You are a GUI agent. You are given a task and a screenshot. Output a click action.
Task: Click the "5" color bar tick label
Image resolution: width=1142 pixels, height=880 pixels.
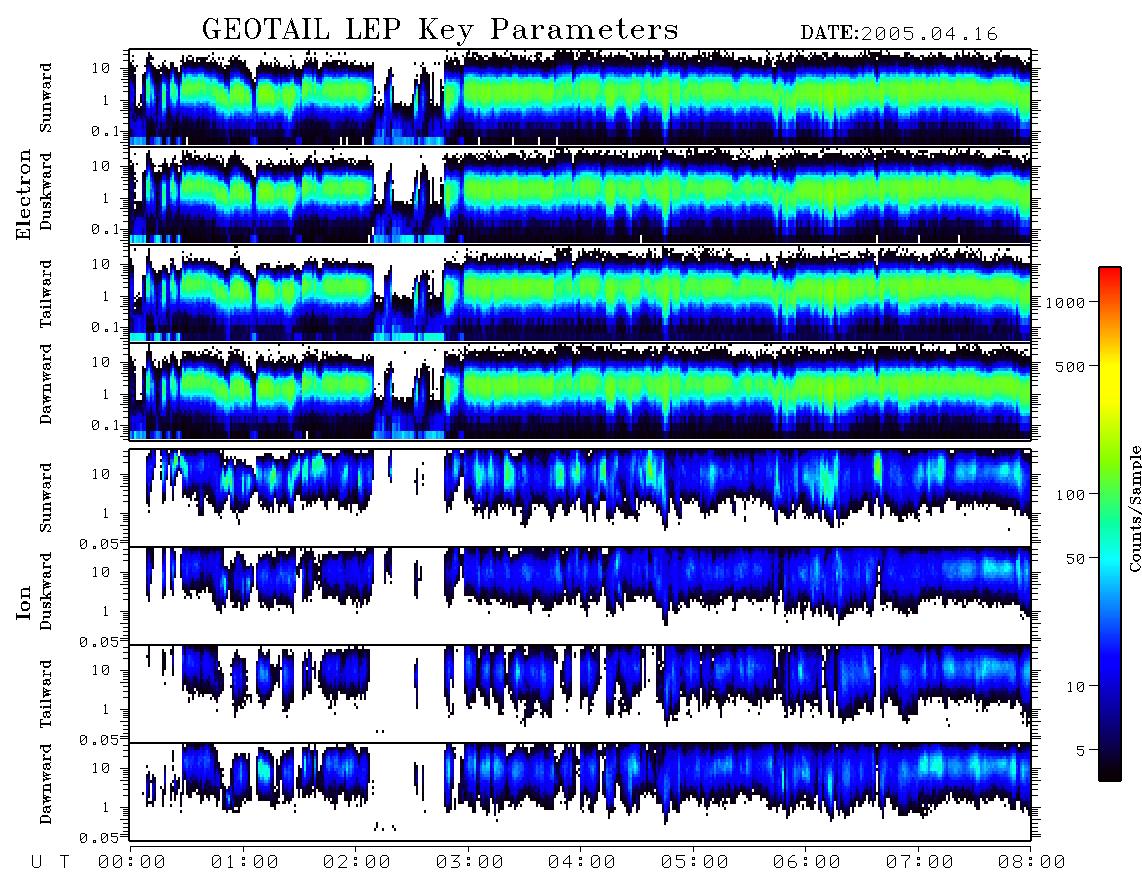(x=1080, y=751)
